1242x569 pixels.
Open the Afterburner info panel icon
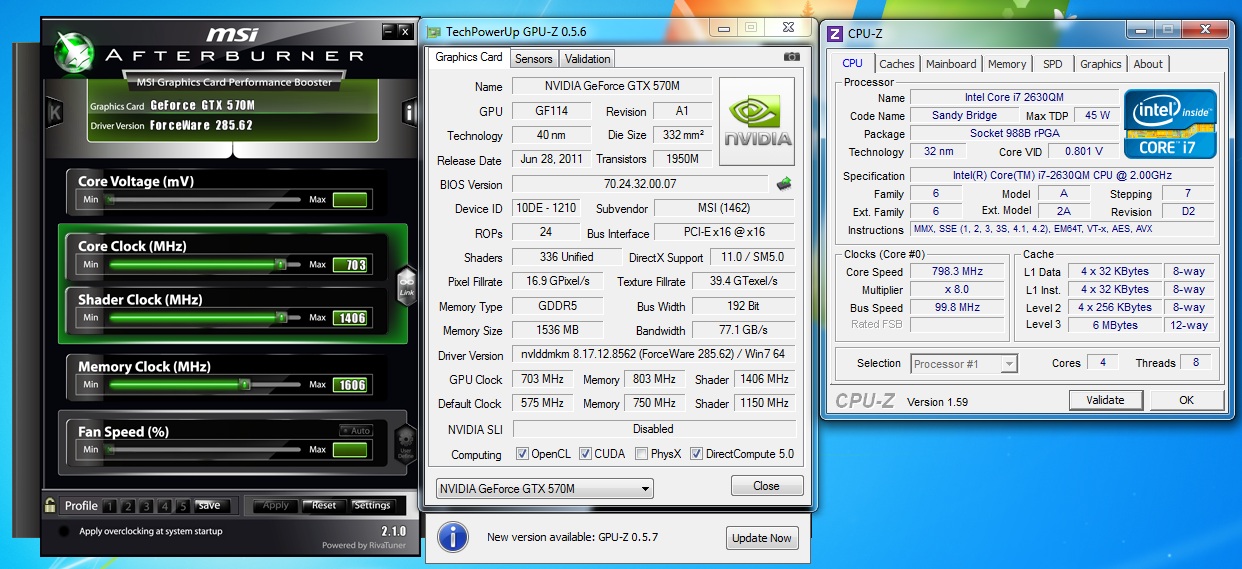pyautogui.click(x=408, y=112)
